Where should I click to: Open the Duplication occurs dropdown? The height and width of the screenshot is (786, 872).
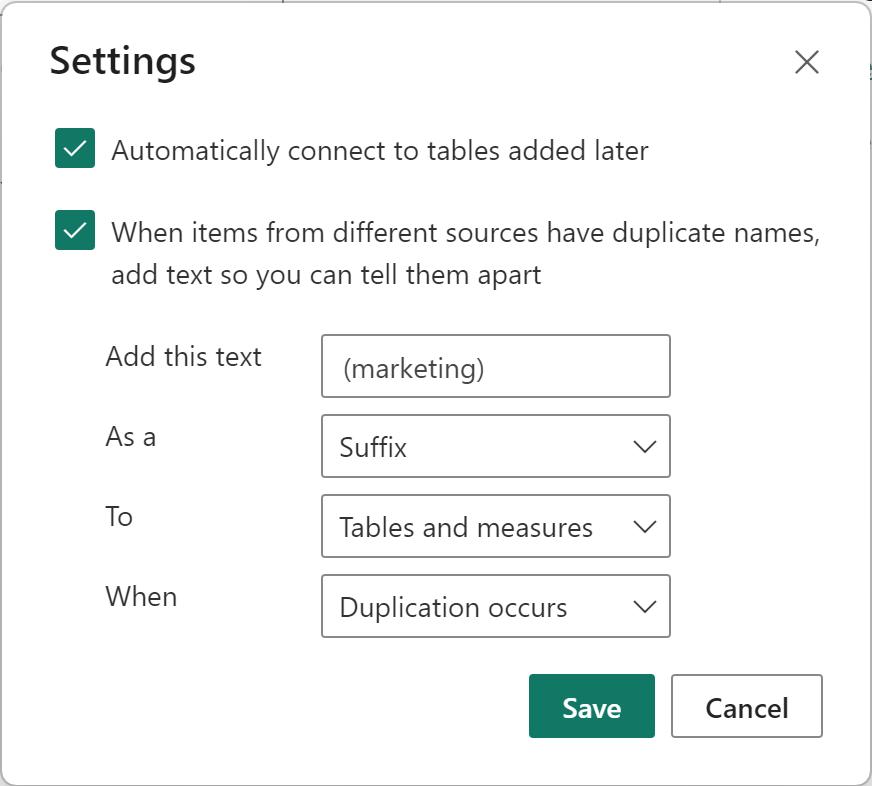coord(496,606)
